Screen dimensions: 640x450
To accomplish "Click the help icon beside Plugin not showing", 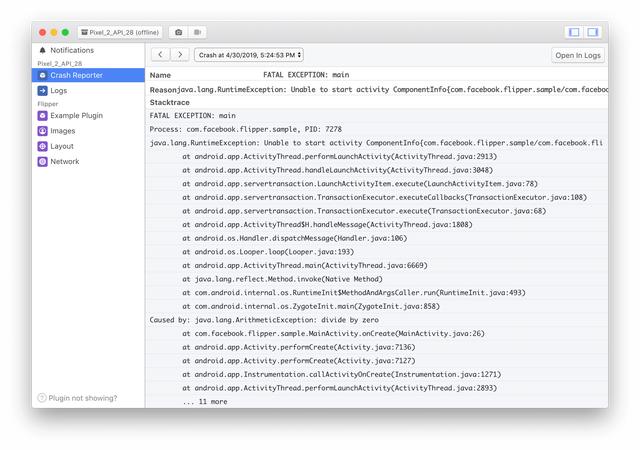I will tap(42, 398).
